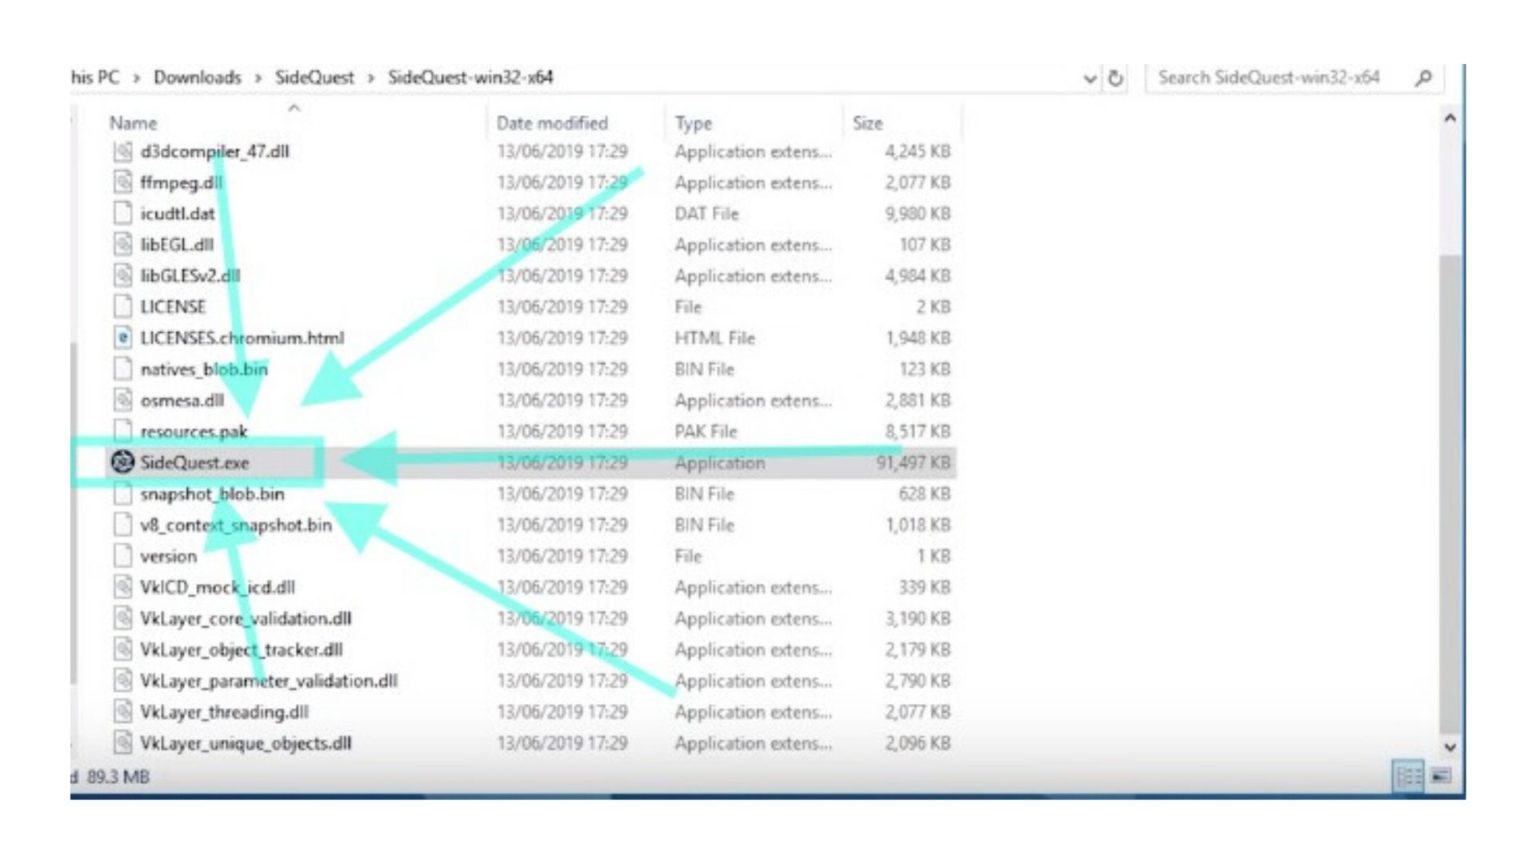Open the address bar history dropdown
The image size is (1536, 864).
tap(1090, 78)
